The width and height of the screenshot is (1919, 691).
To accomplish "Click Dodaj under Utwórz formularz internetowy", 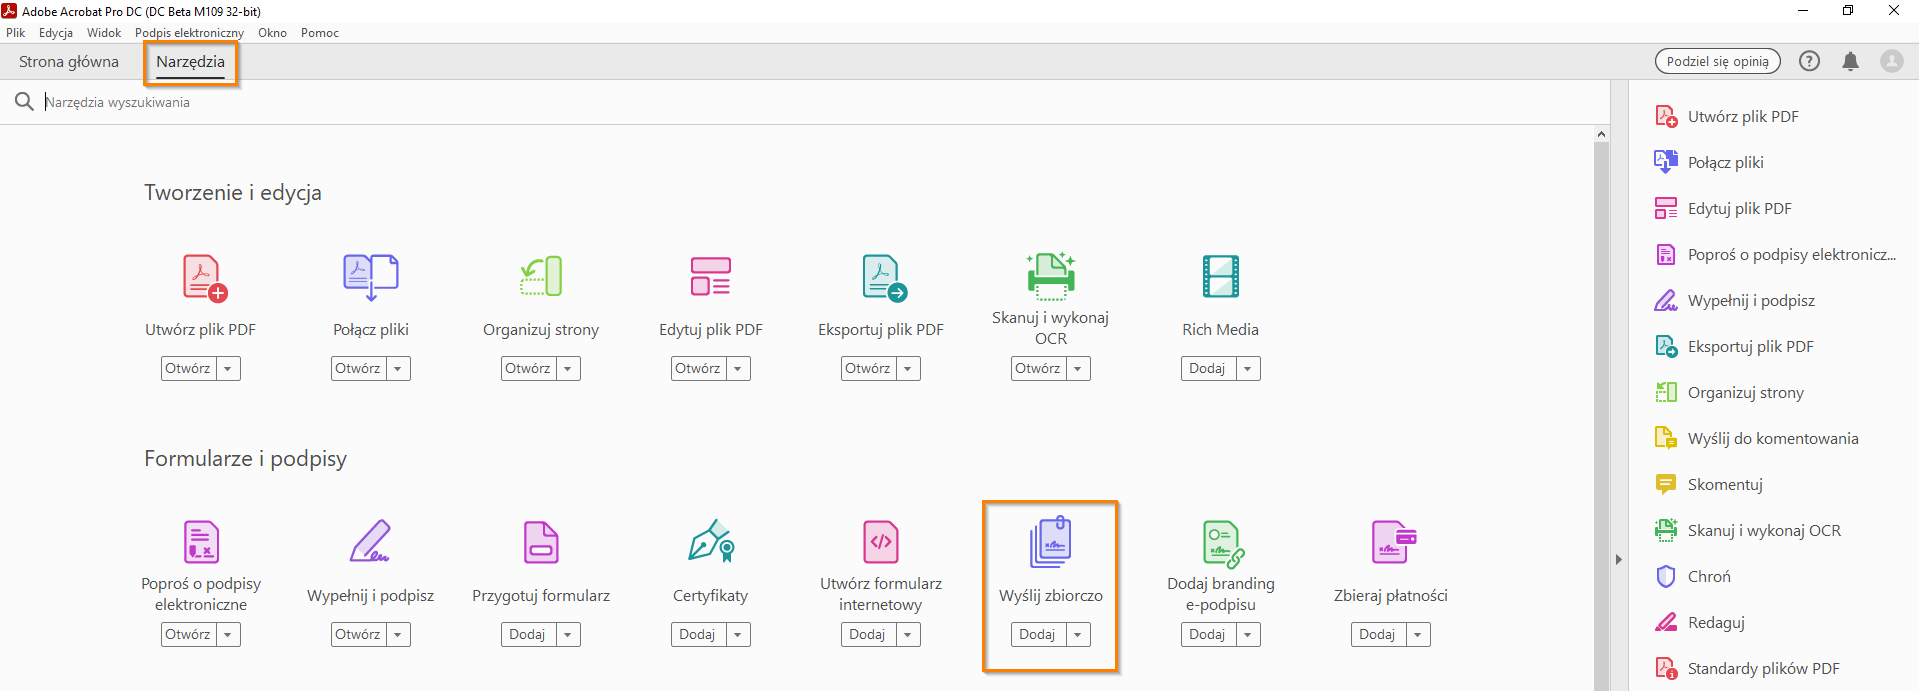I will pyautogui.click(x=868, y=635).
